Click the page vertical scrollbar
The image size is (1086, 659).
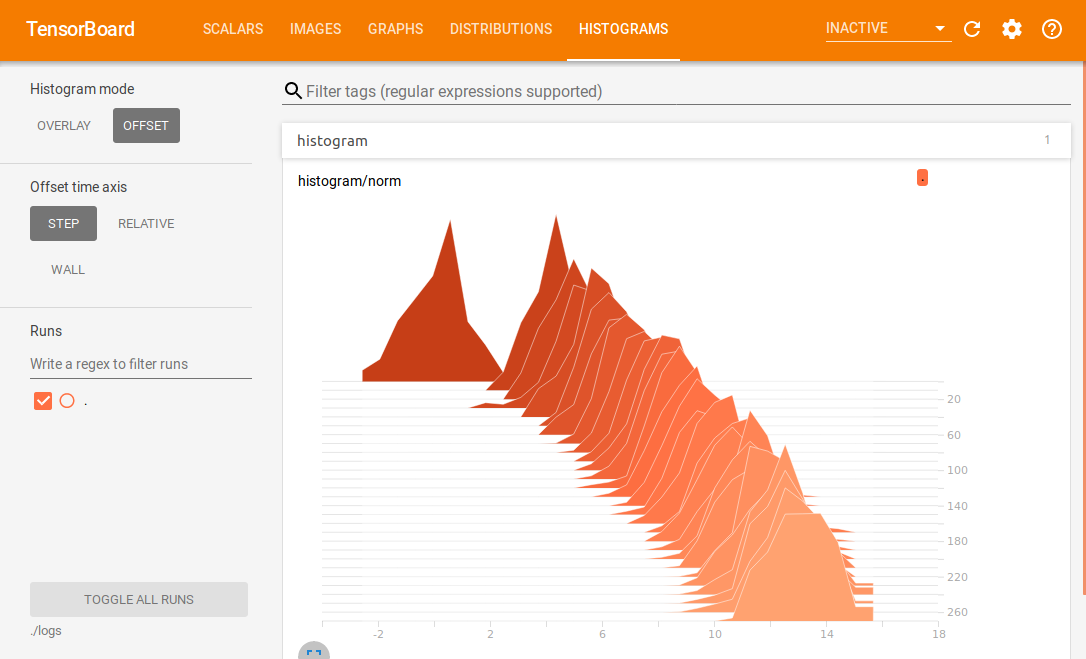point(1083,329)
